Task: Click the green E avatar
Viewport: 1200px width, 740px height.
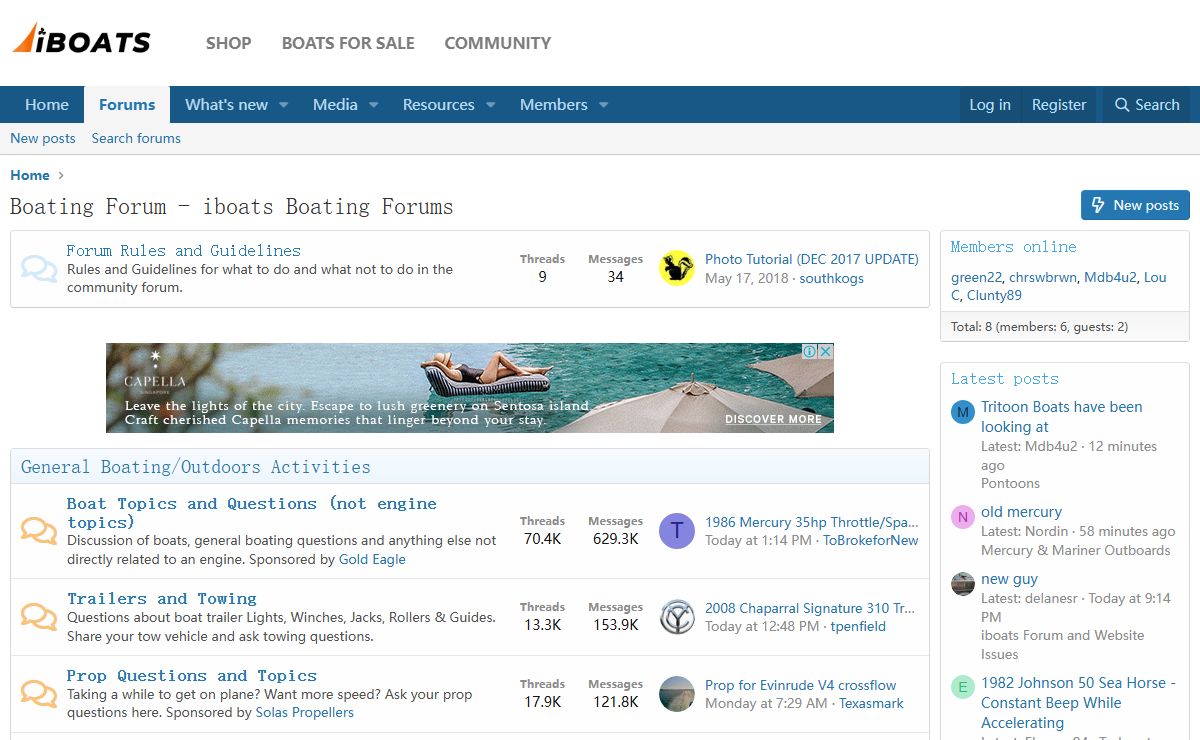Action: (963, 687)
